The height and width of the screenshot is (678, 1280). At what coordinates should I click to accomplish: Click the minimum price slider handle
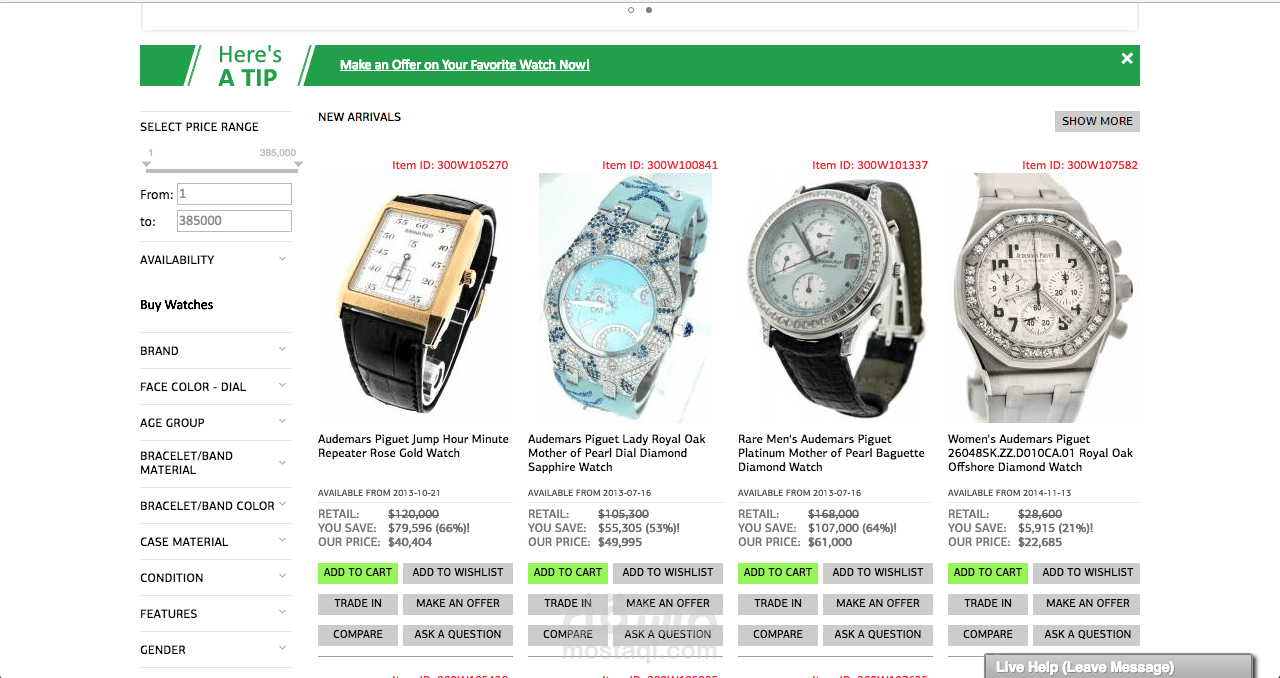(x=149, y=164)
